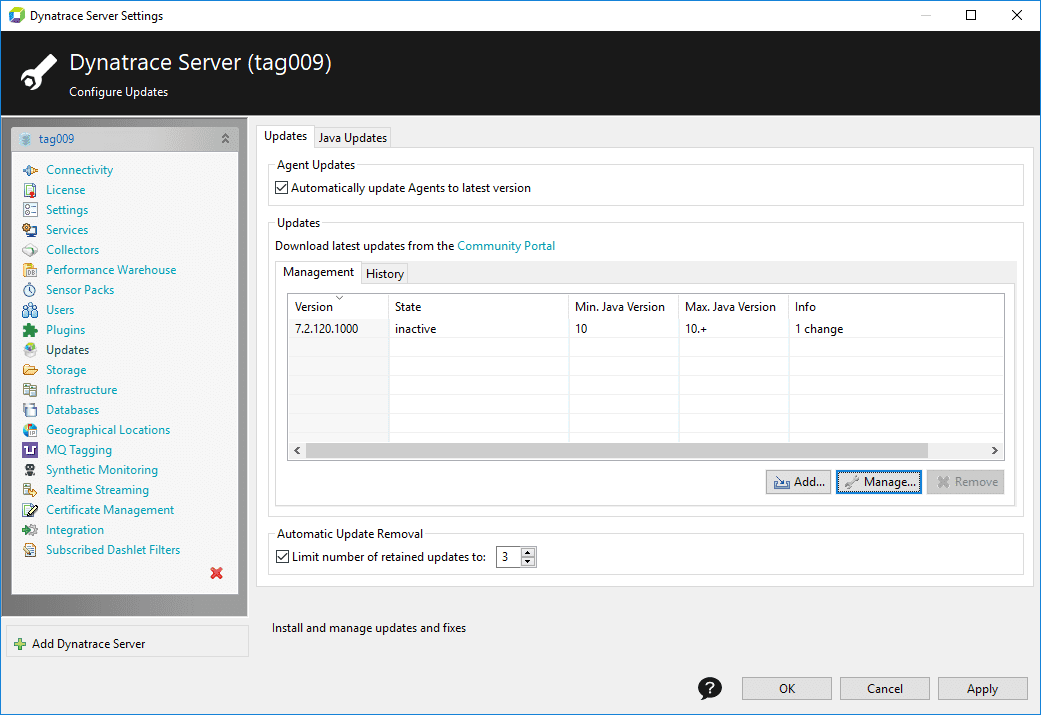Click the table's scroll right arrow
Image resolution: width=1041 pixels, height=715 pixels.
(x=995, y=450)
